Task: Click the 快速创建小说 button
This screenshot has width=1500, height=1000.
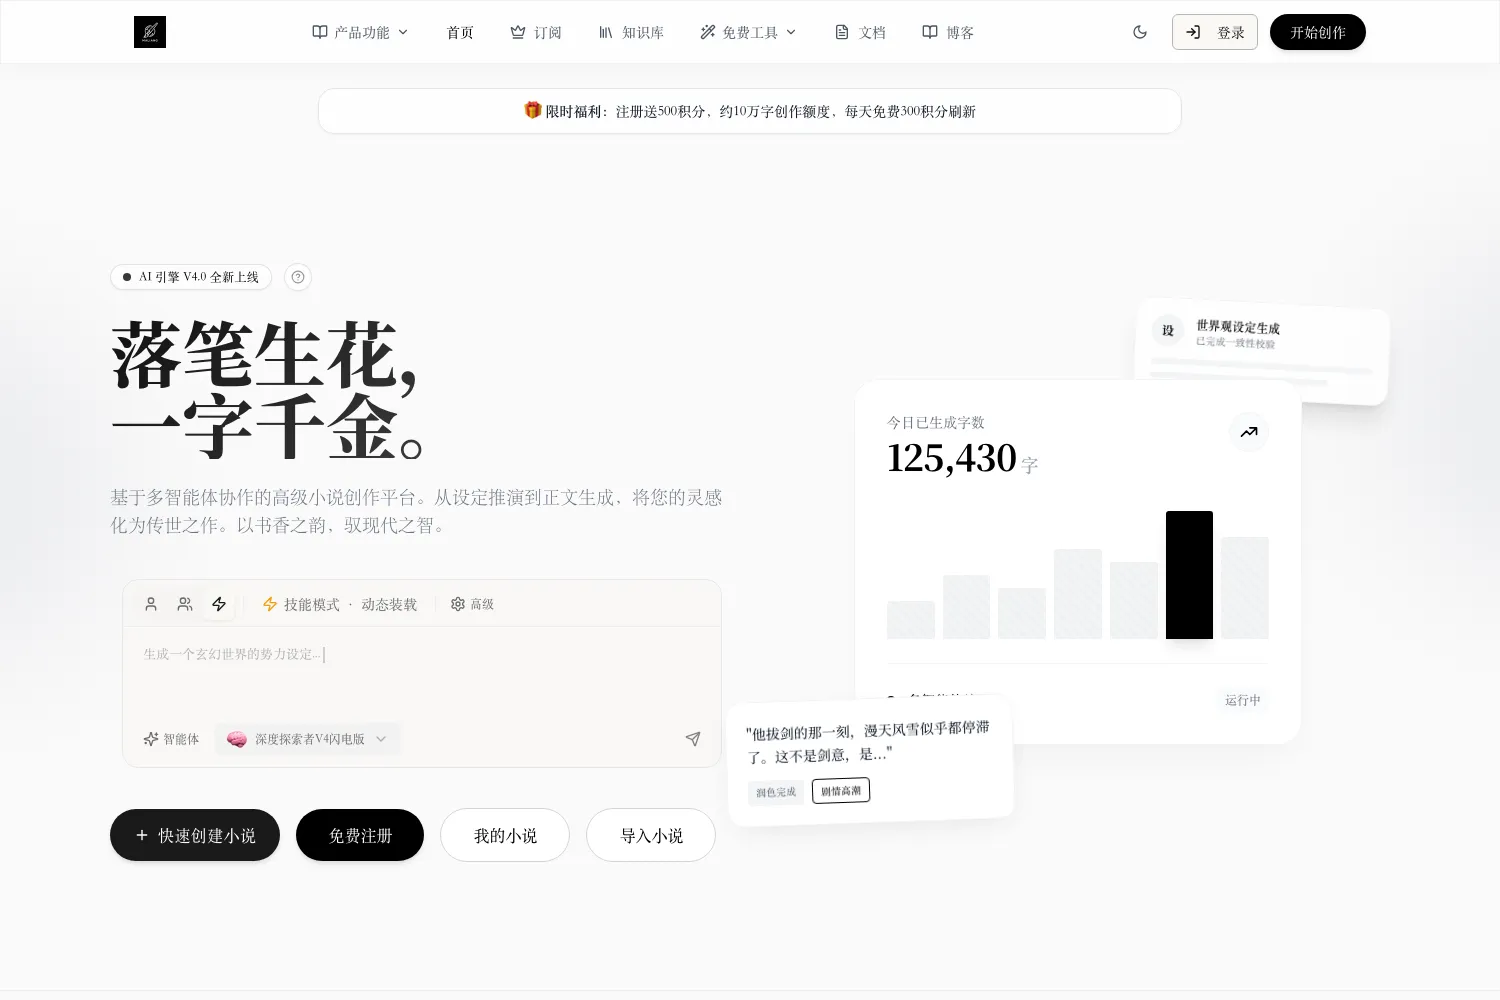Action: click(195, 835)
